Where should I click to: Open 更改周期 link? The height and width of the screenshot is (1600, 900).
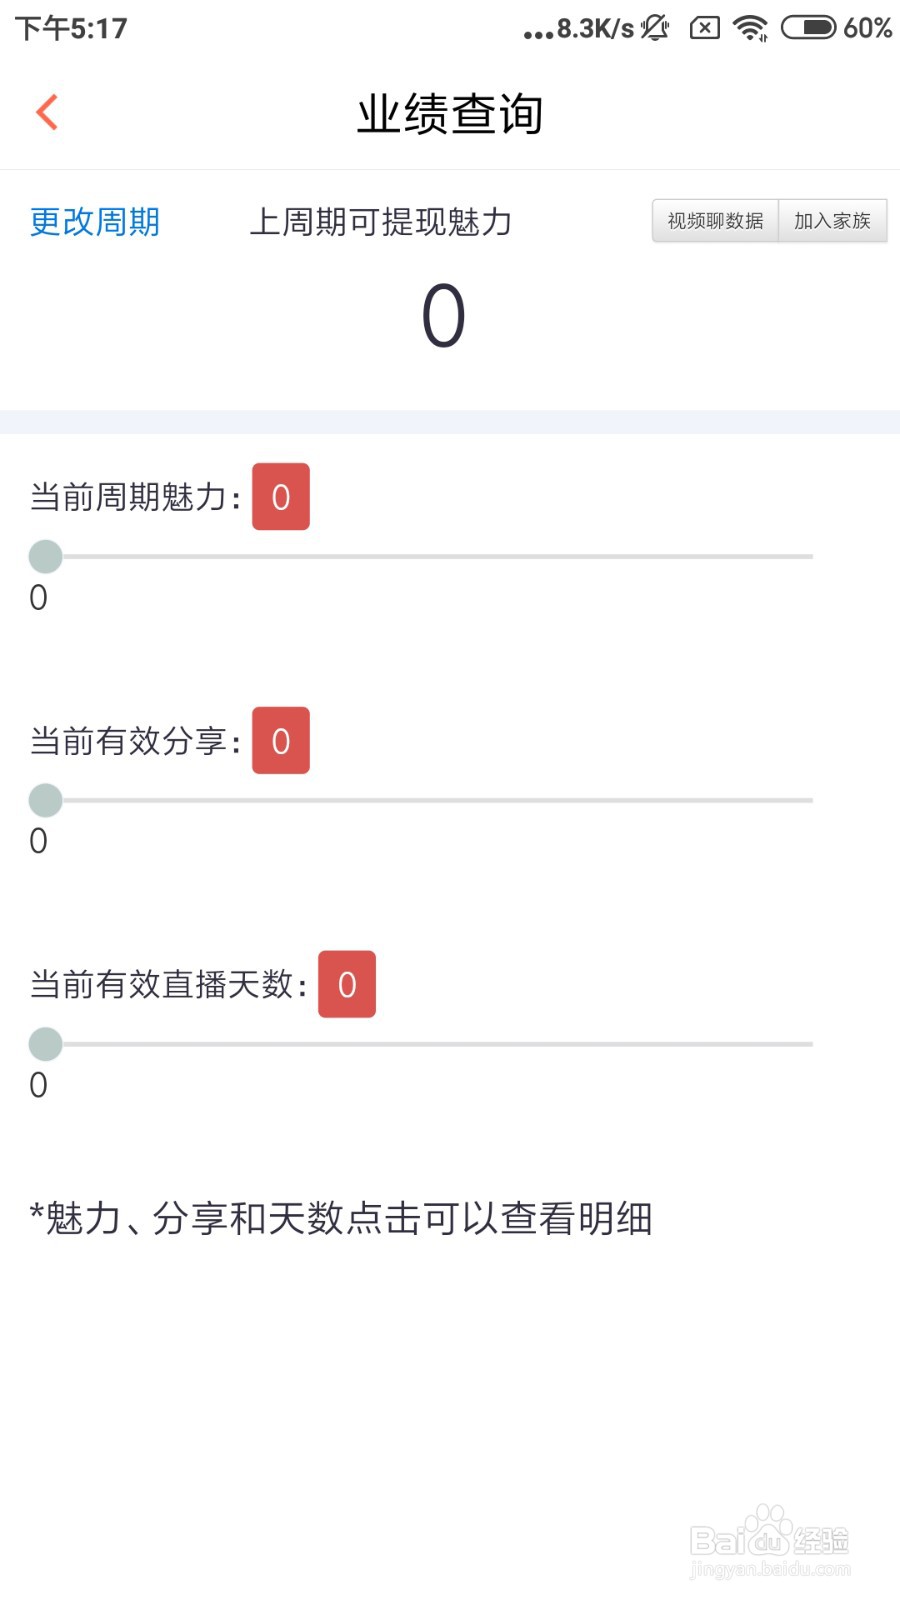[x=95, y=222]
